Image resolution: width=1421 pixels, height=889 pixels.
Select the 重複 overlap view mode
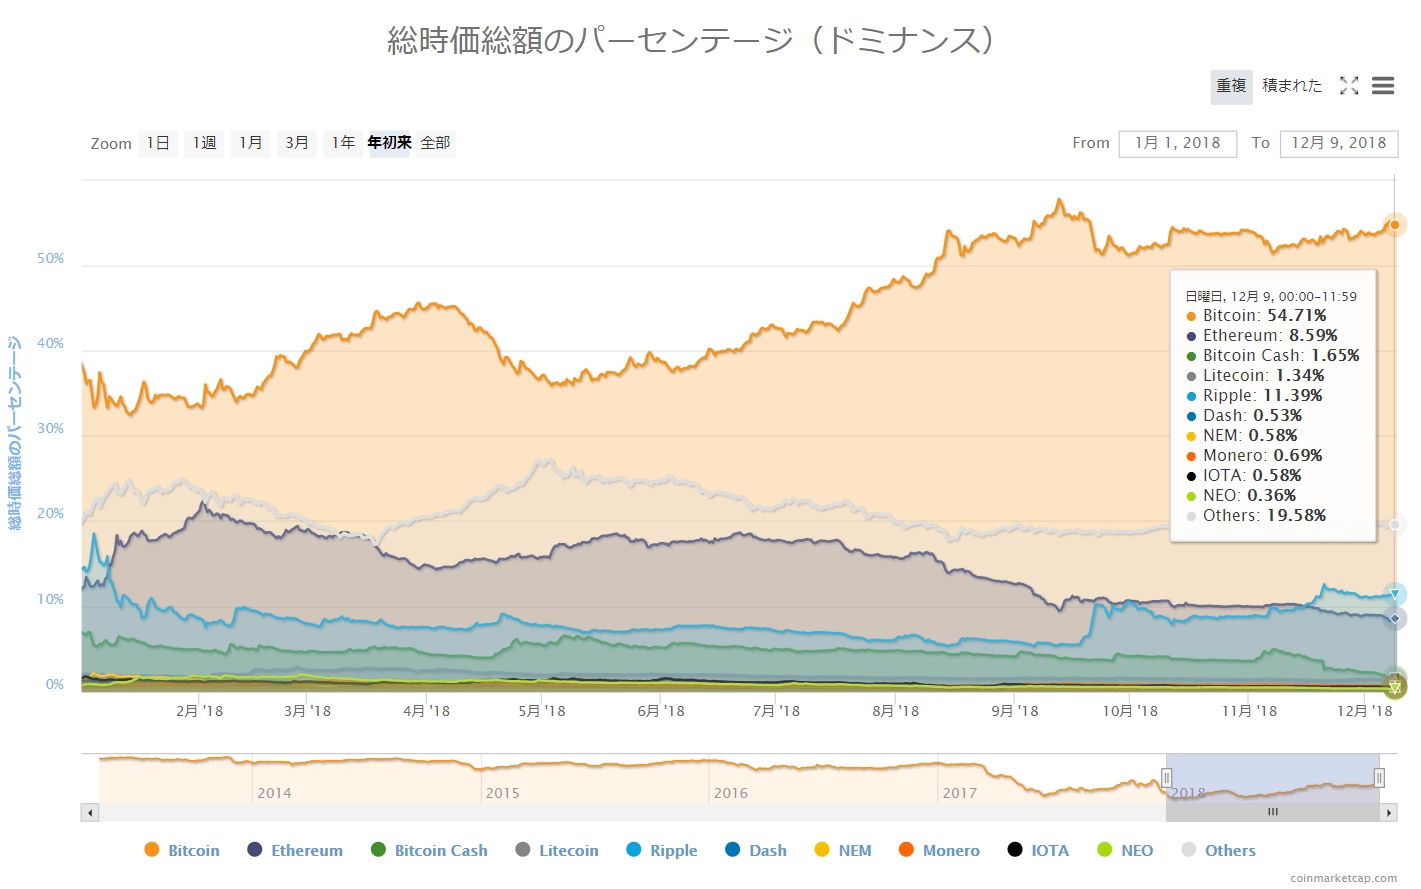pyautogui.click(x=1231, y=86)
